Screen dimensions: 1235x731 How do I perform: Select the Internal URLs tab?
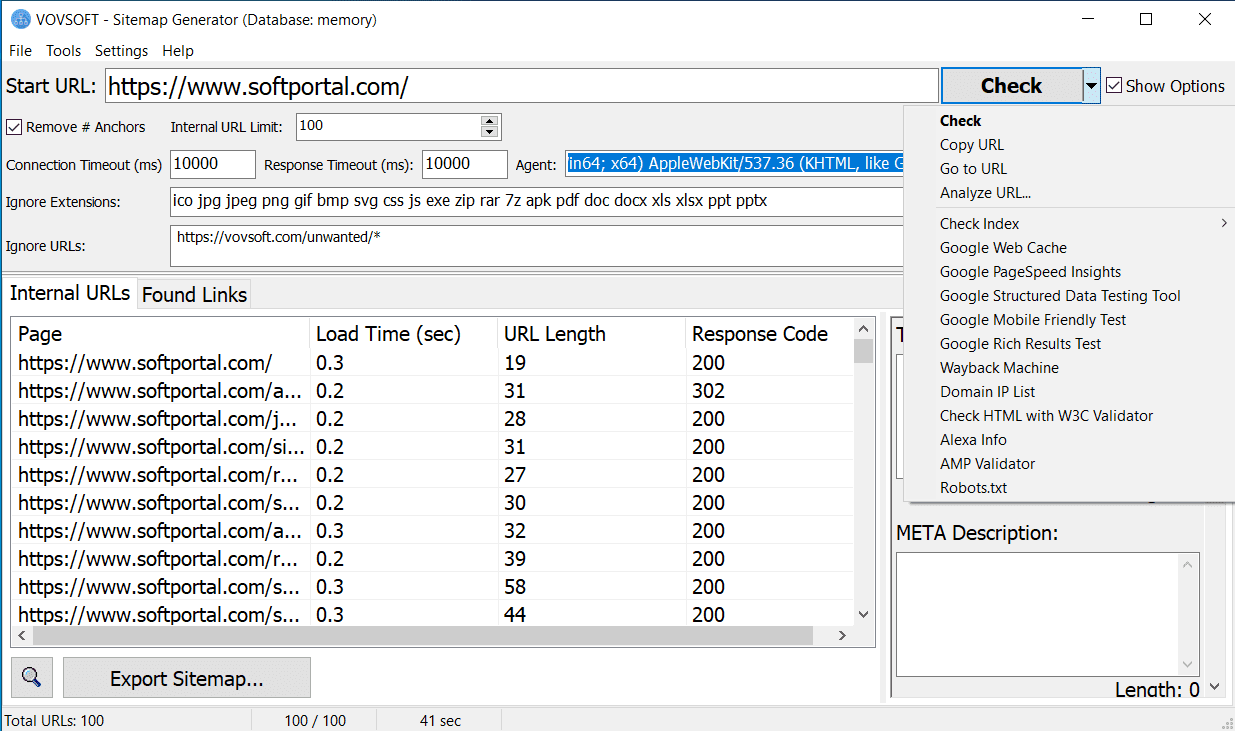[x=70, y=293]
